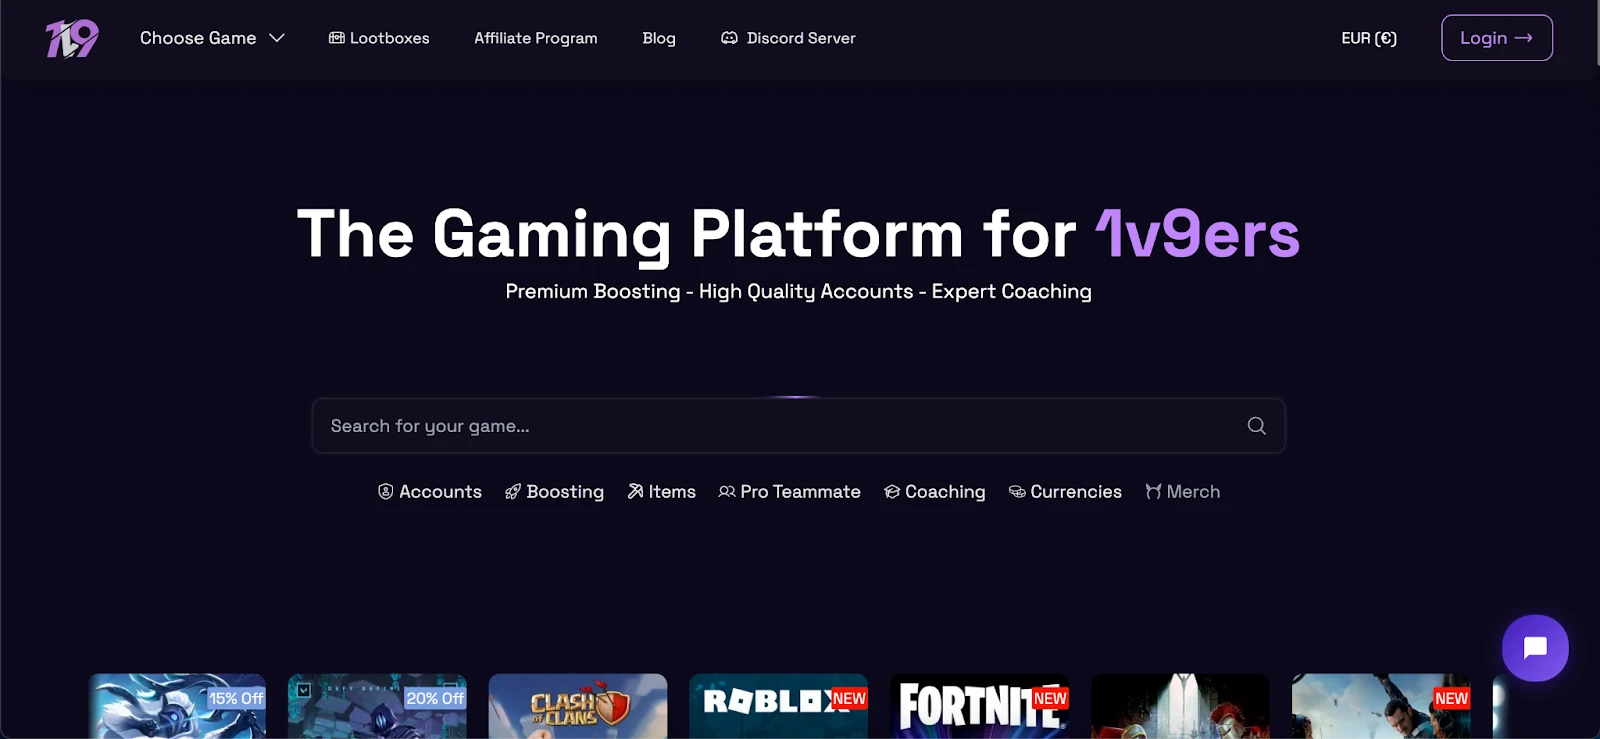
Task: Open the Discord Server link
Action: (x=788, y=38)
